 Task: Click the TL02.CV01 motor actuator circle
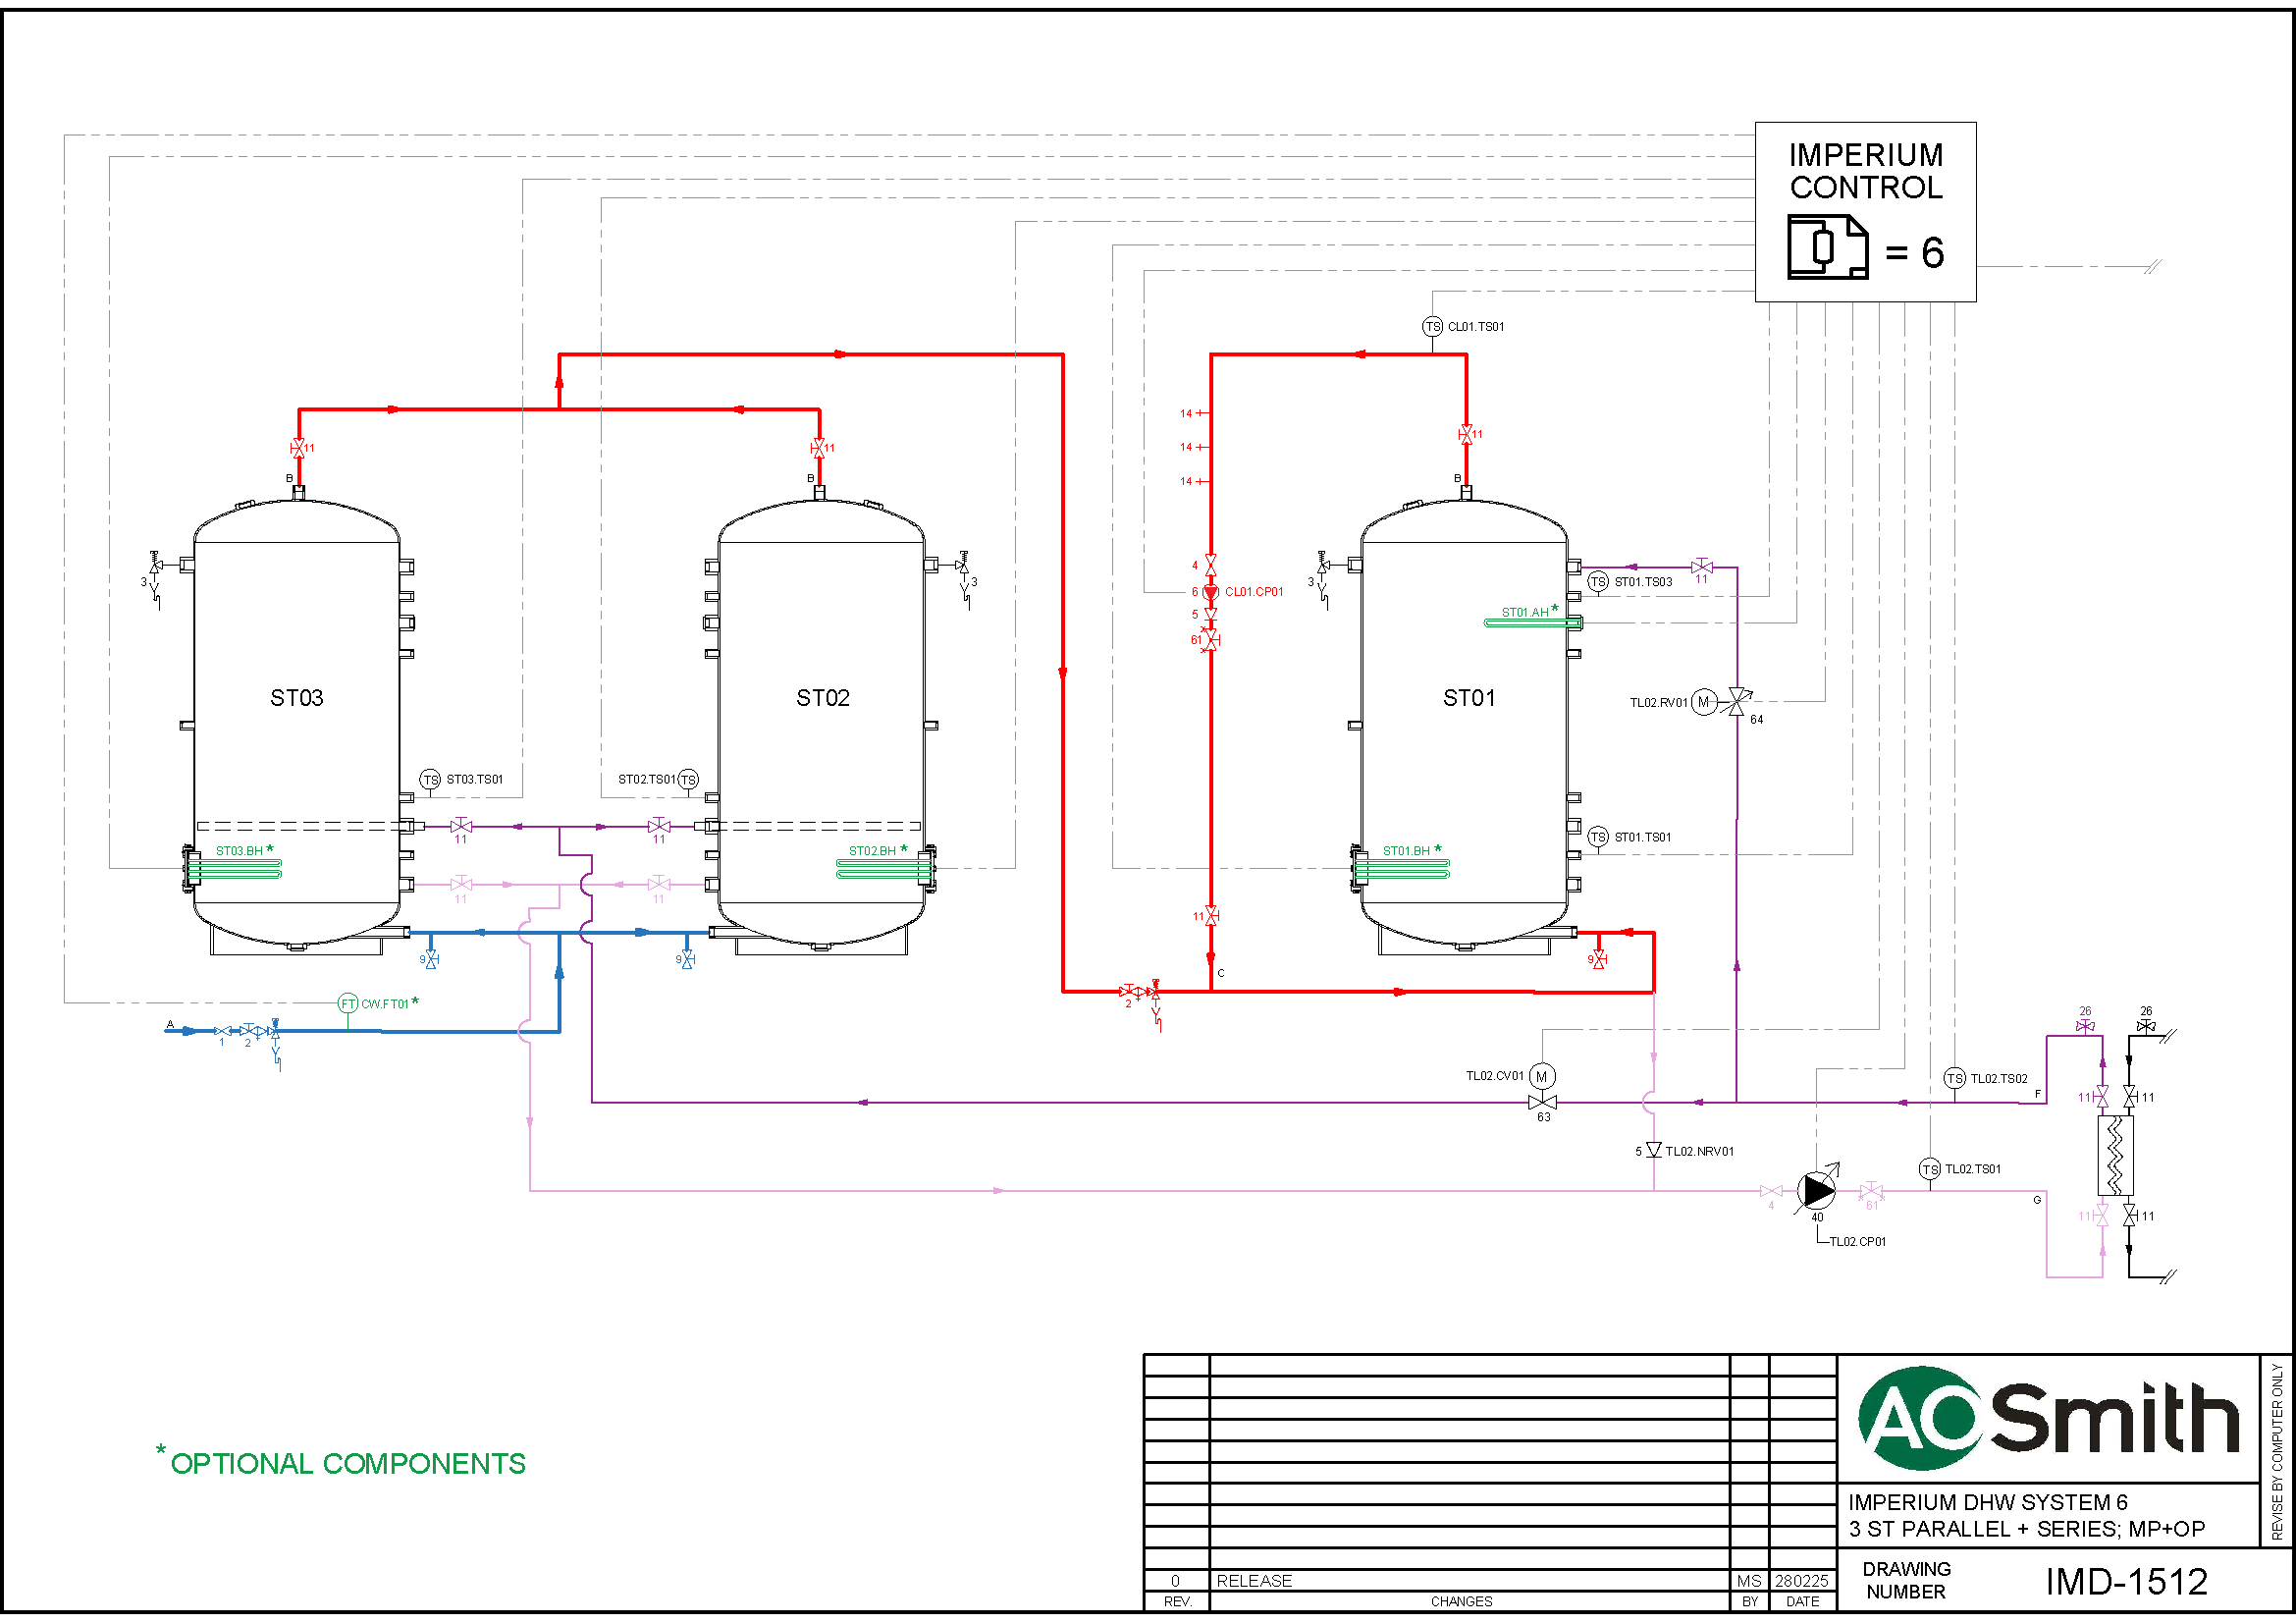(1542, 1076)
